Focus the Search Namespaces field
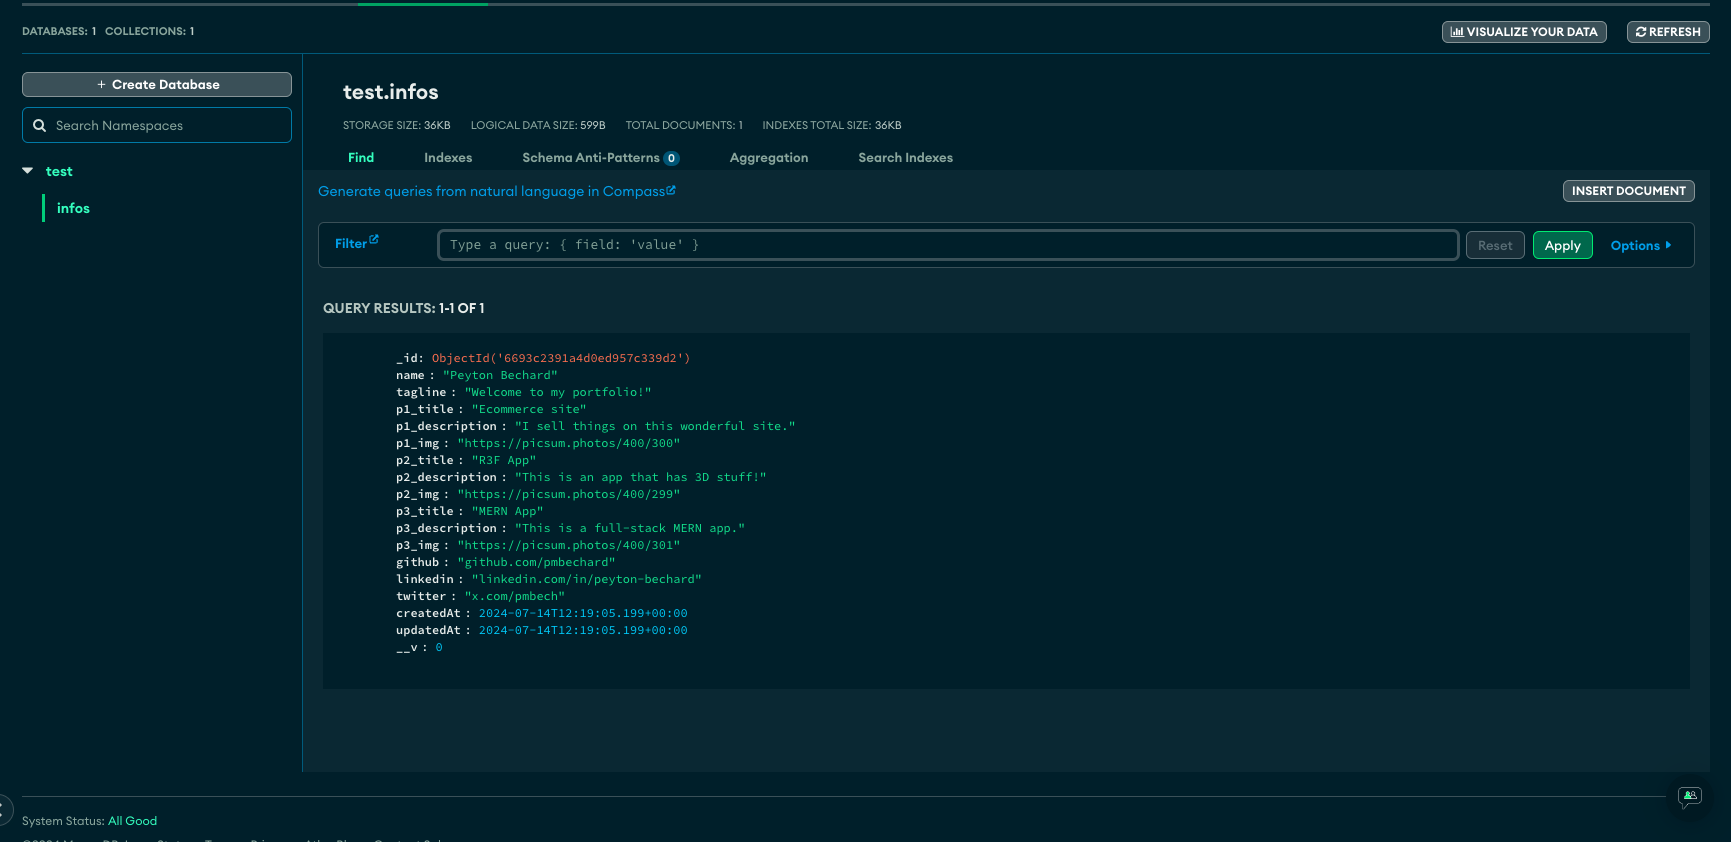Image resolution: width=1731 pixels, height=842 pixels. (157, 125)
